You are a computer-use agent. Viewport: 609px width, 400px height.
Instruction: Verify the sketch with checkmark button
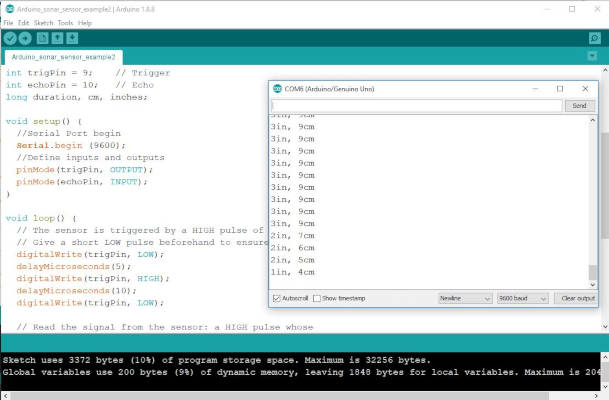click(10, 38)
